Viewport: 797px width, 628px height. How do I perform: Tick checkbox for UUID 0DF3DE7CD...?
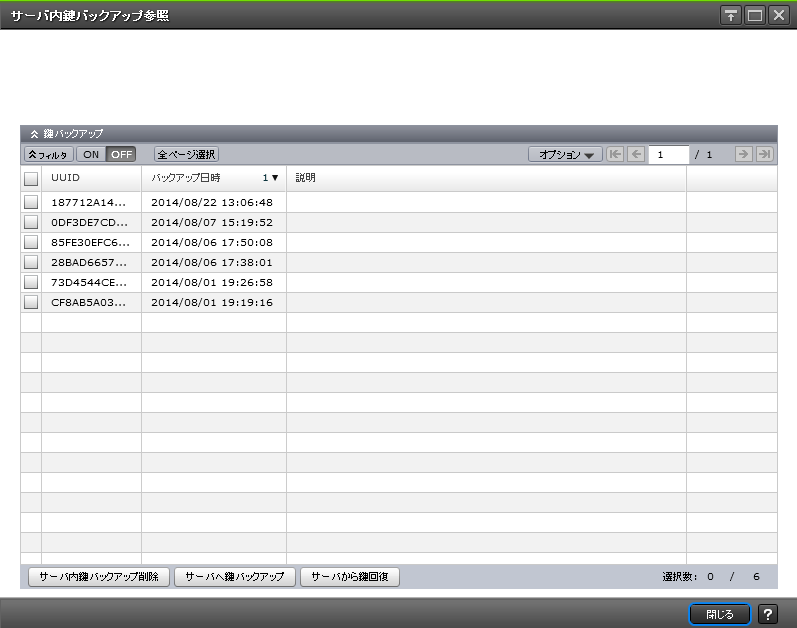31,222
